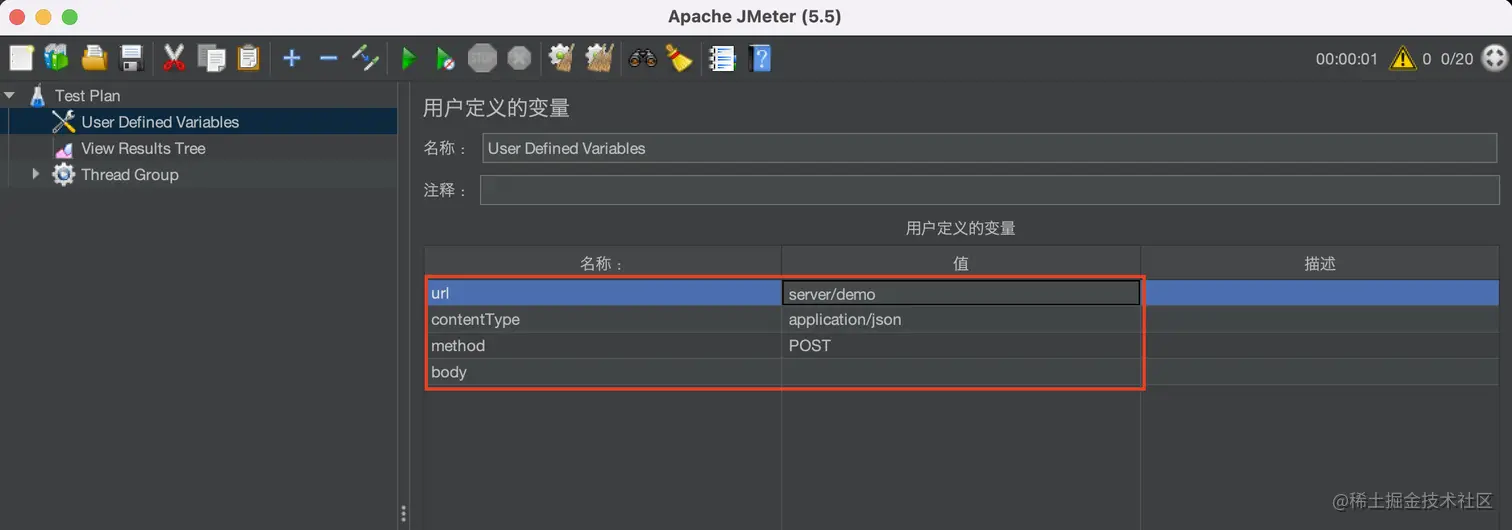Viewport: 1512px width, 530px height.
Task: Select the method variable name cell
Action: [x=604, y=346]
